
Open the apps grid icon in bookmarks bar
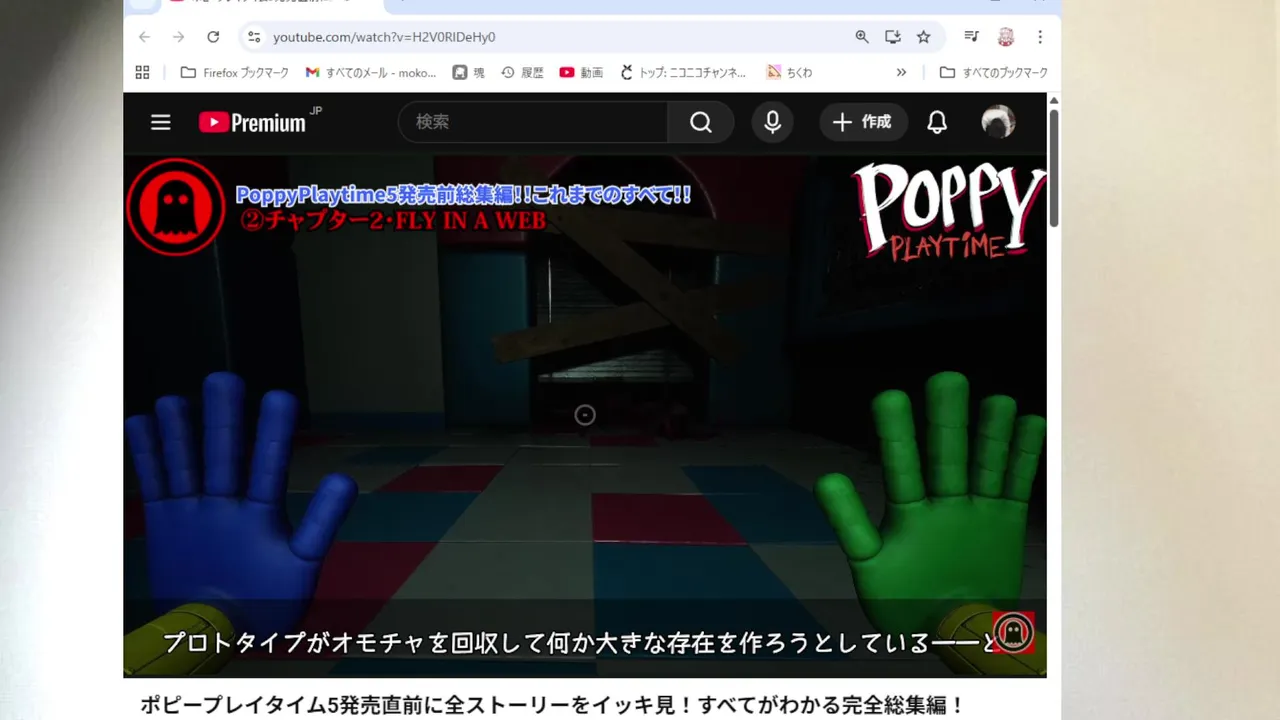coord(142,72)
